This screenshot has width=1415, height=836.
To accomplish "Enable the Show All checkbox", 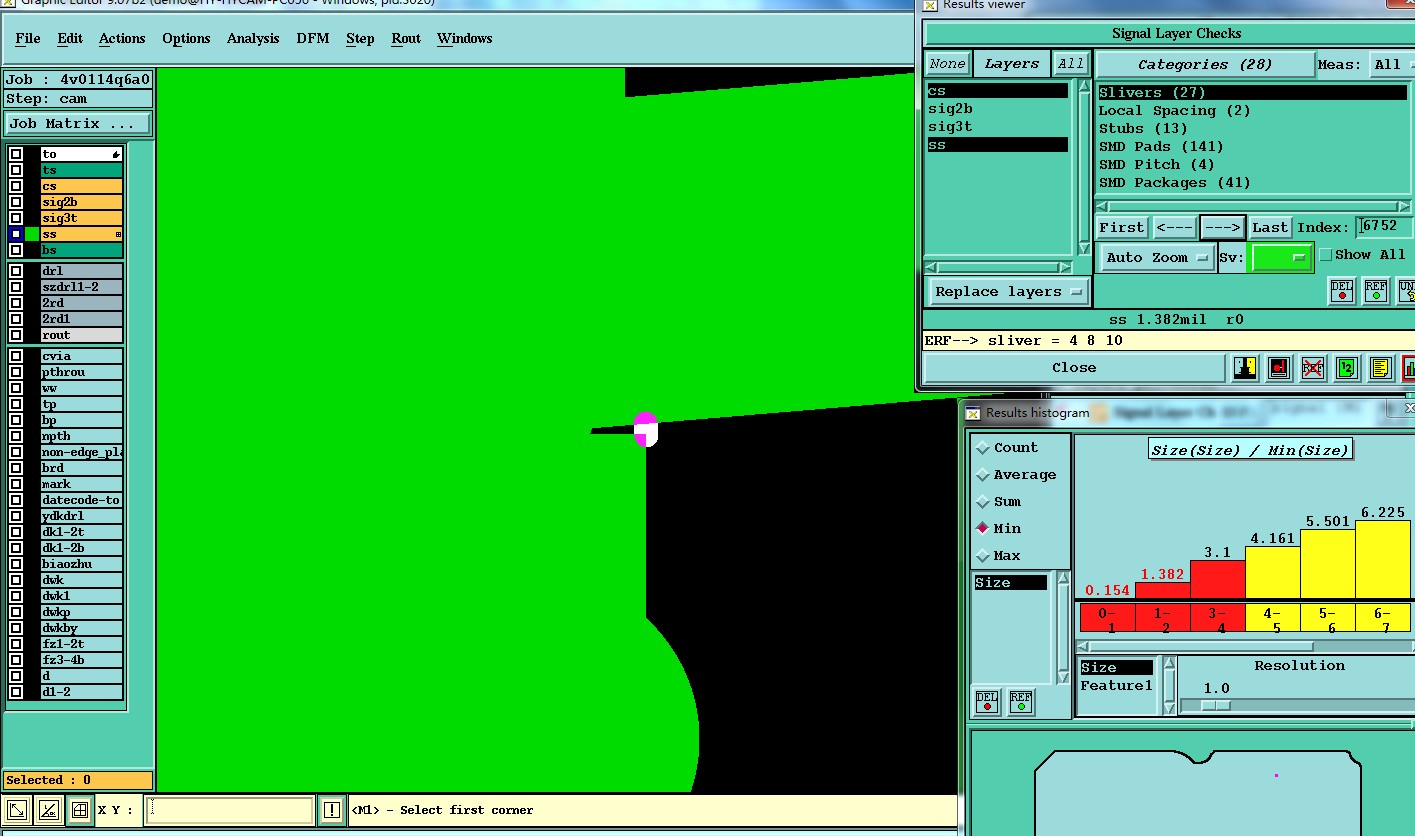I will (1326, 255).
